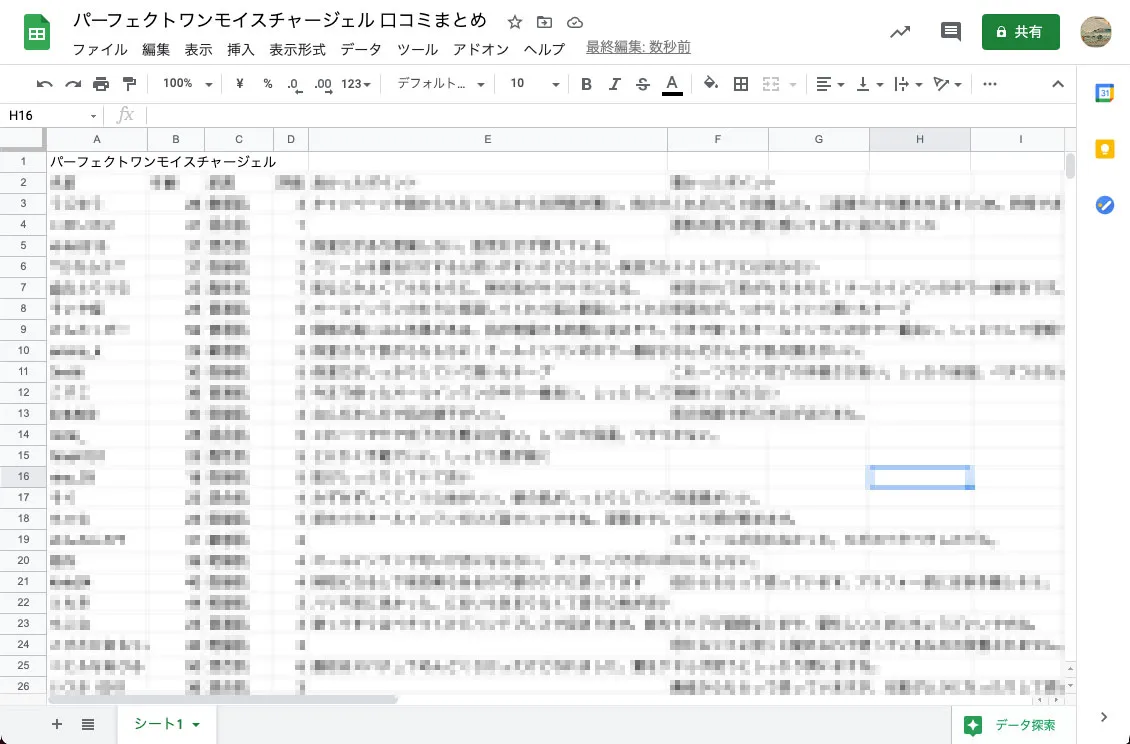1130x744 pixels.
Task: Open the comment history
Action: coord(950,31)
